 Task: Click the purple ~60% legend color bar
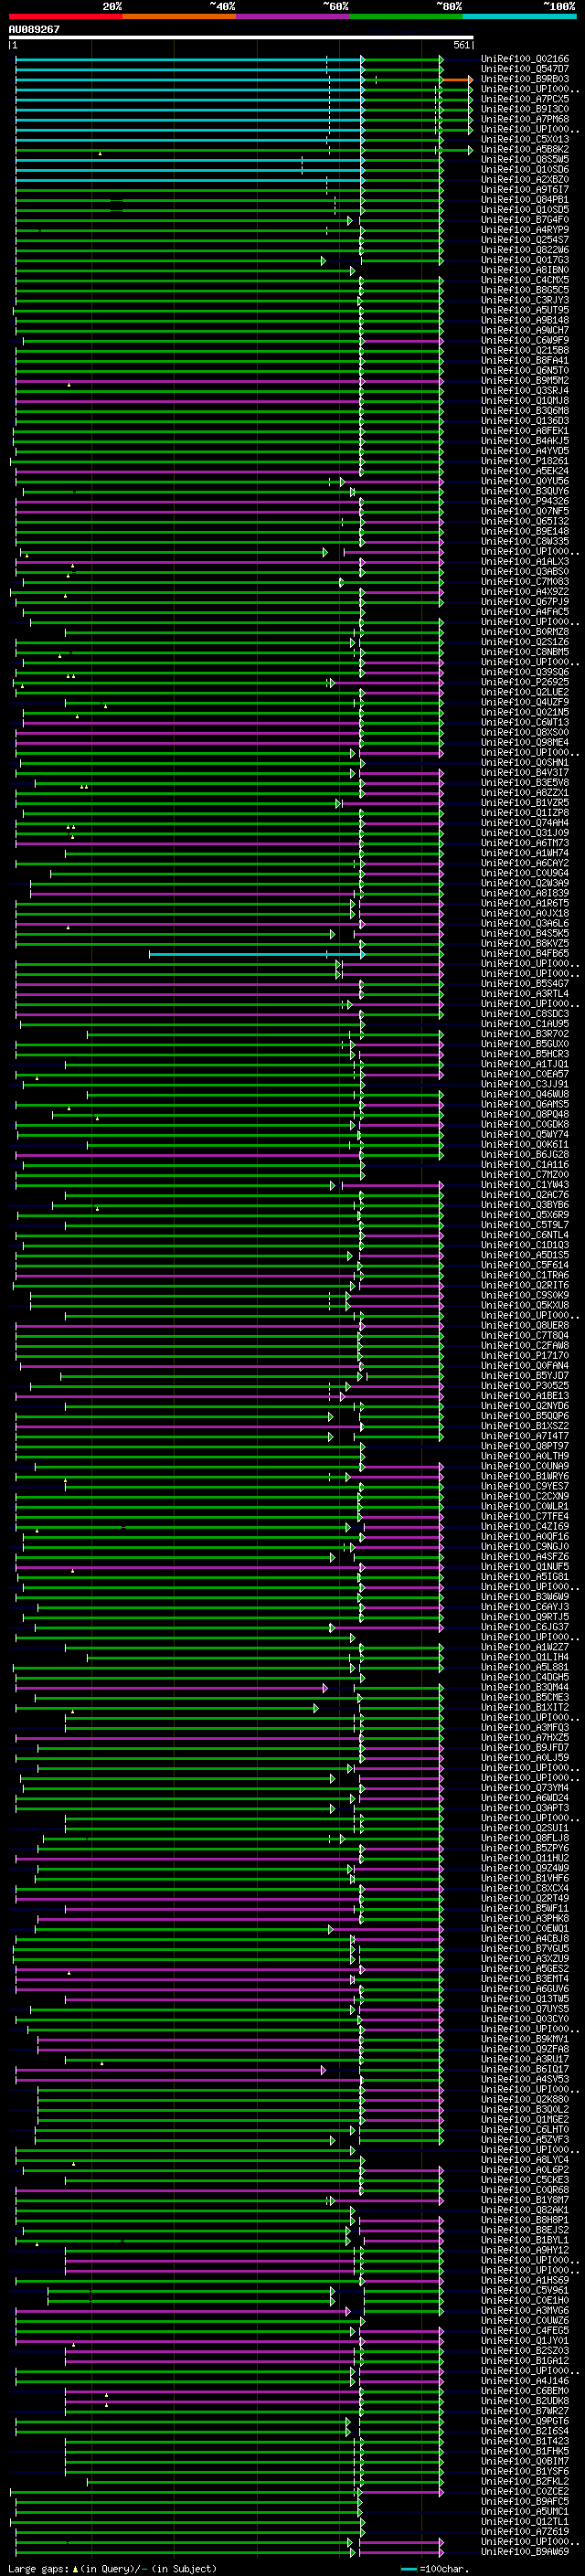(x=293, y=16)
